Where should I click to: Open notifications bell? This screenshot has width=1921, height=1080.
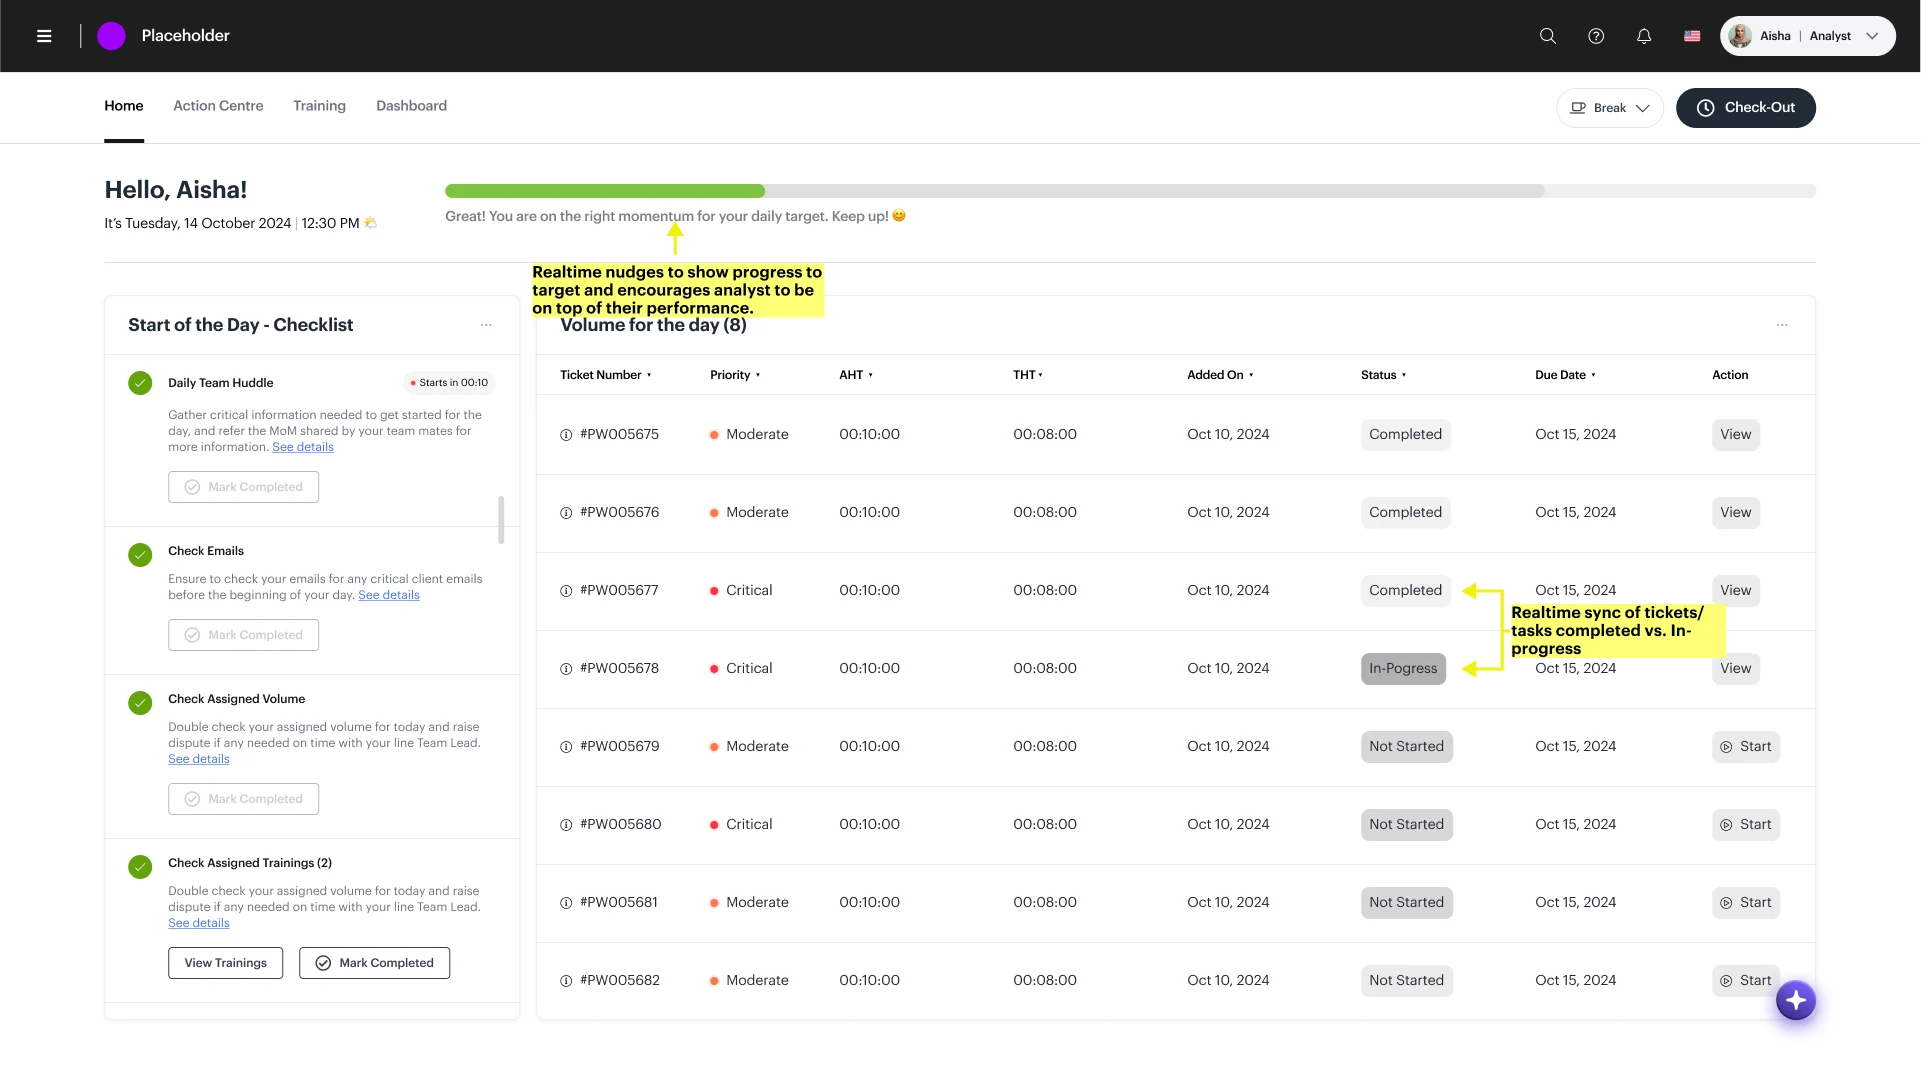point(1644,36)
